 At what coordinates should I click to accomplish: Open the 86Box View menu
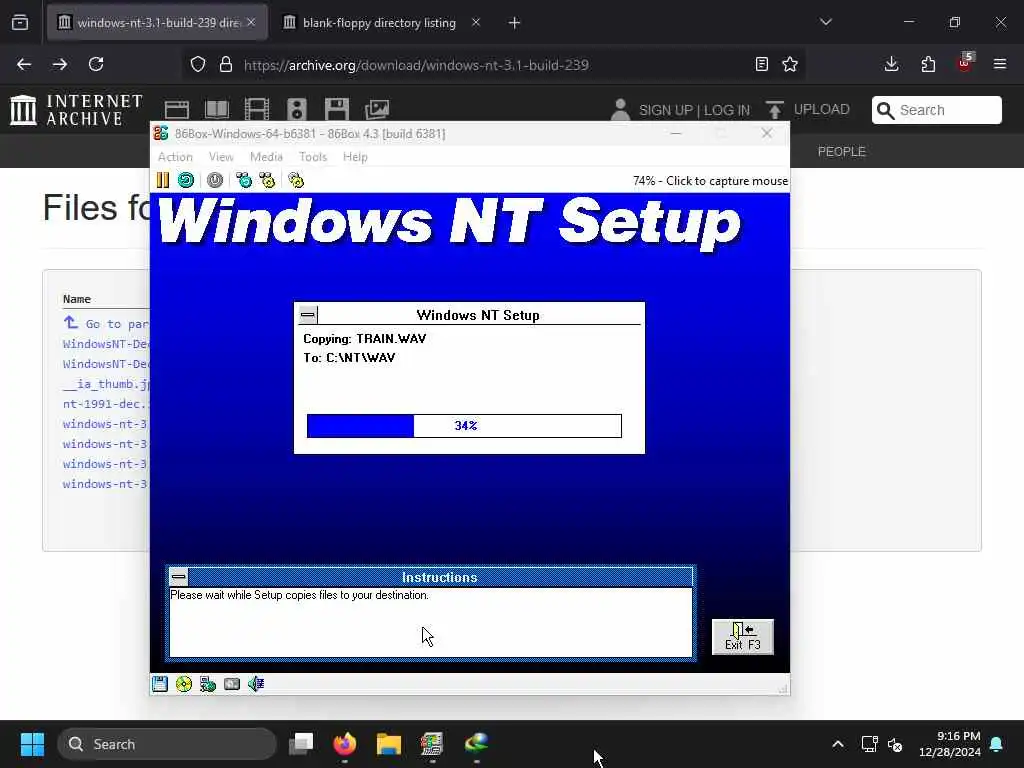221,157
